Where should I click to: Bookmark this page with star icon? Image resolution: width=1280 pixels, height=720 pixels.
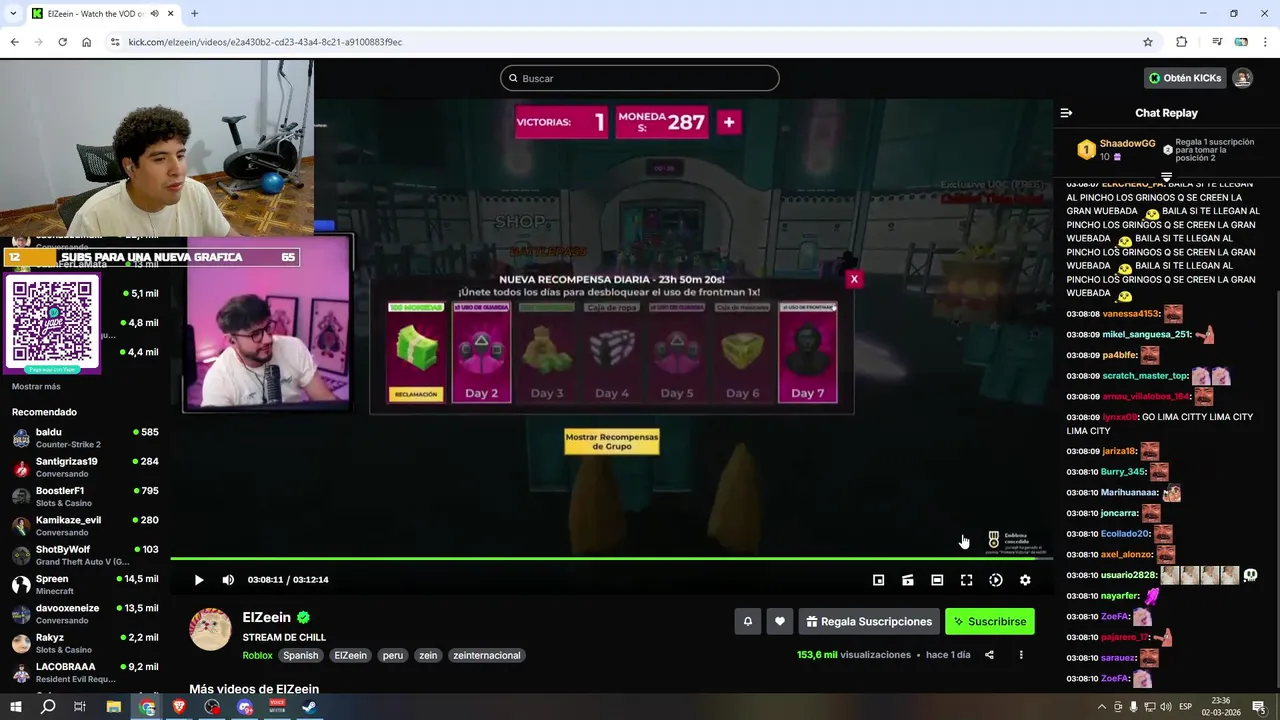click(1148, 42)
